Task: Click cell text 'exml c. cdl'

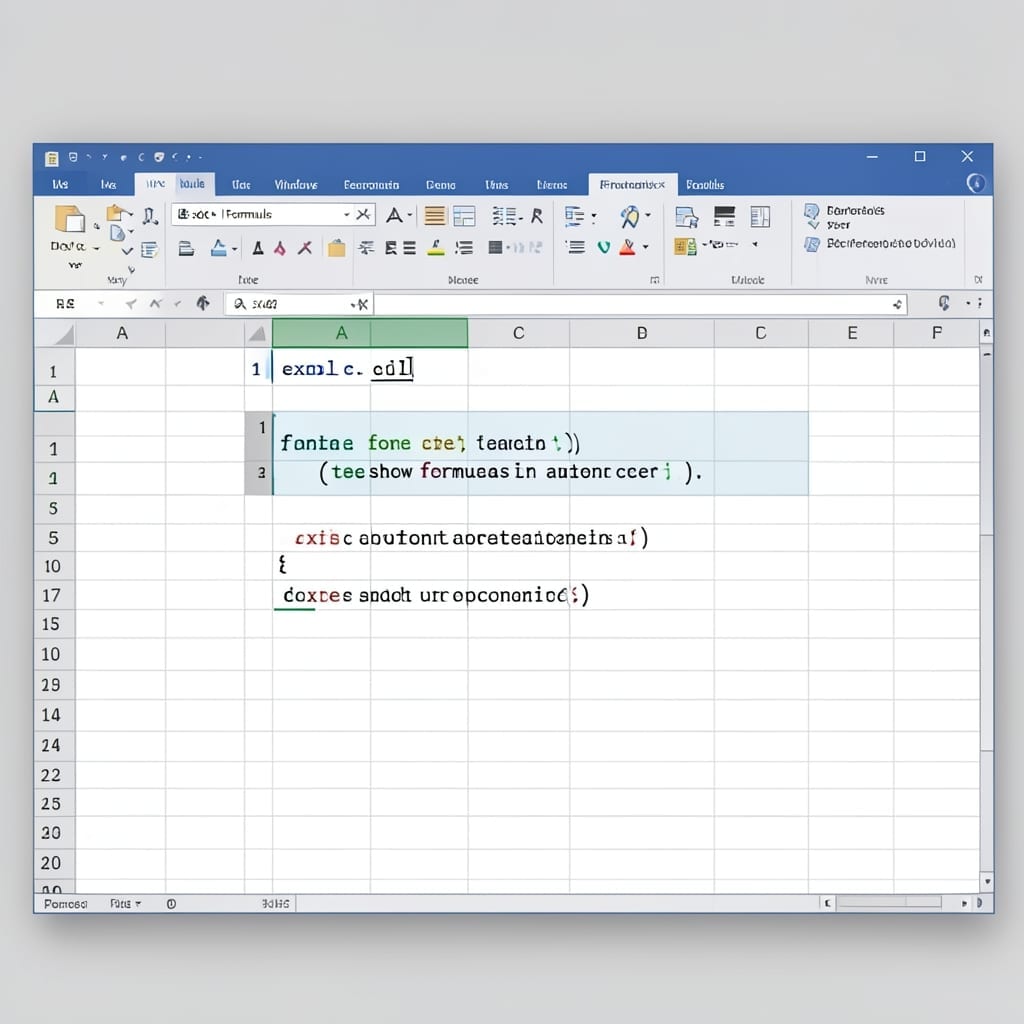Action: pos(347,369)
